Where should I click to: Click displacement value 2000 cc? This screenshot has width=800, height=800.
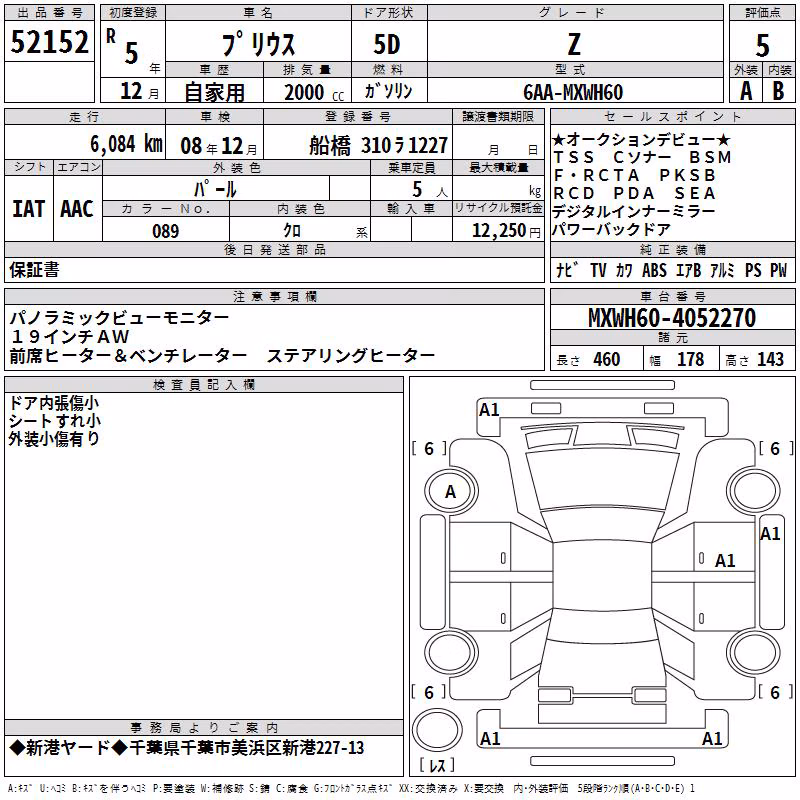tap(314, 92)
